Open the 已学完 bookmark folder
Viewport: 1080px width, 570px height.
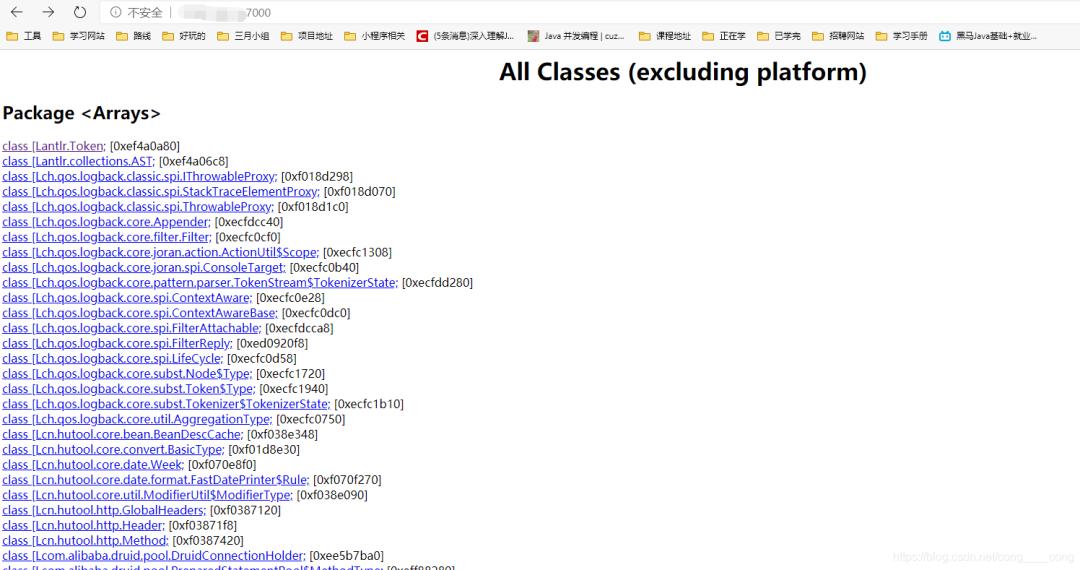pos(779,36)
